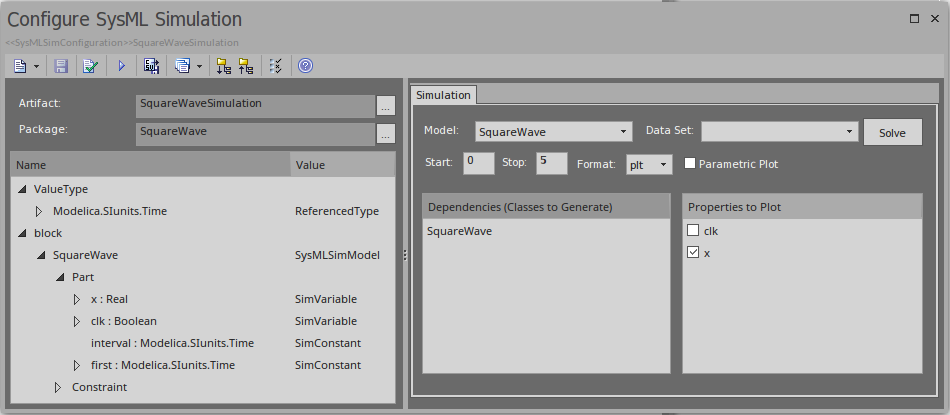The height and width of the screenshot is (415, 950).
Task: Click the collapse all tree icon
Action: click(x=245, y=66)
